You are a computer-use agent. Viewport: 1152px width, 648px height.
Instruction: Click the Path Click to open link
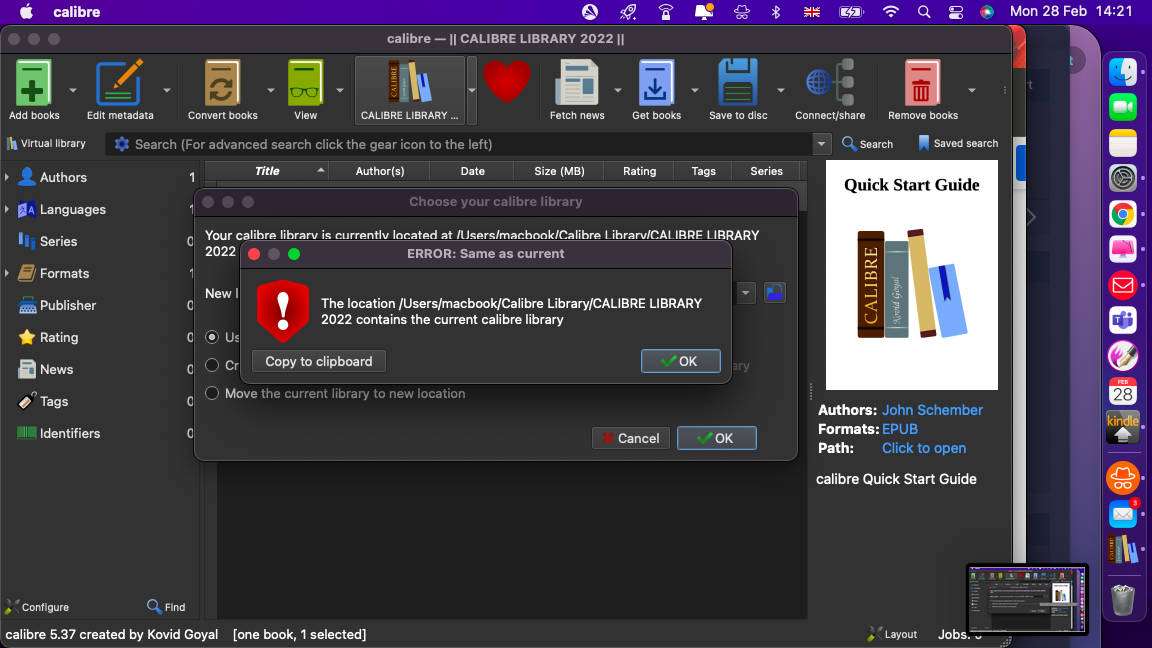click(924, 448)
